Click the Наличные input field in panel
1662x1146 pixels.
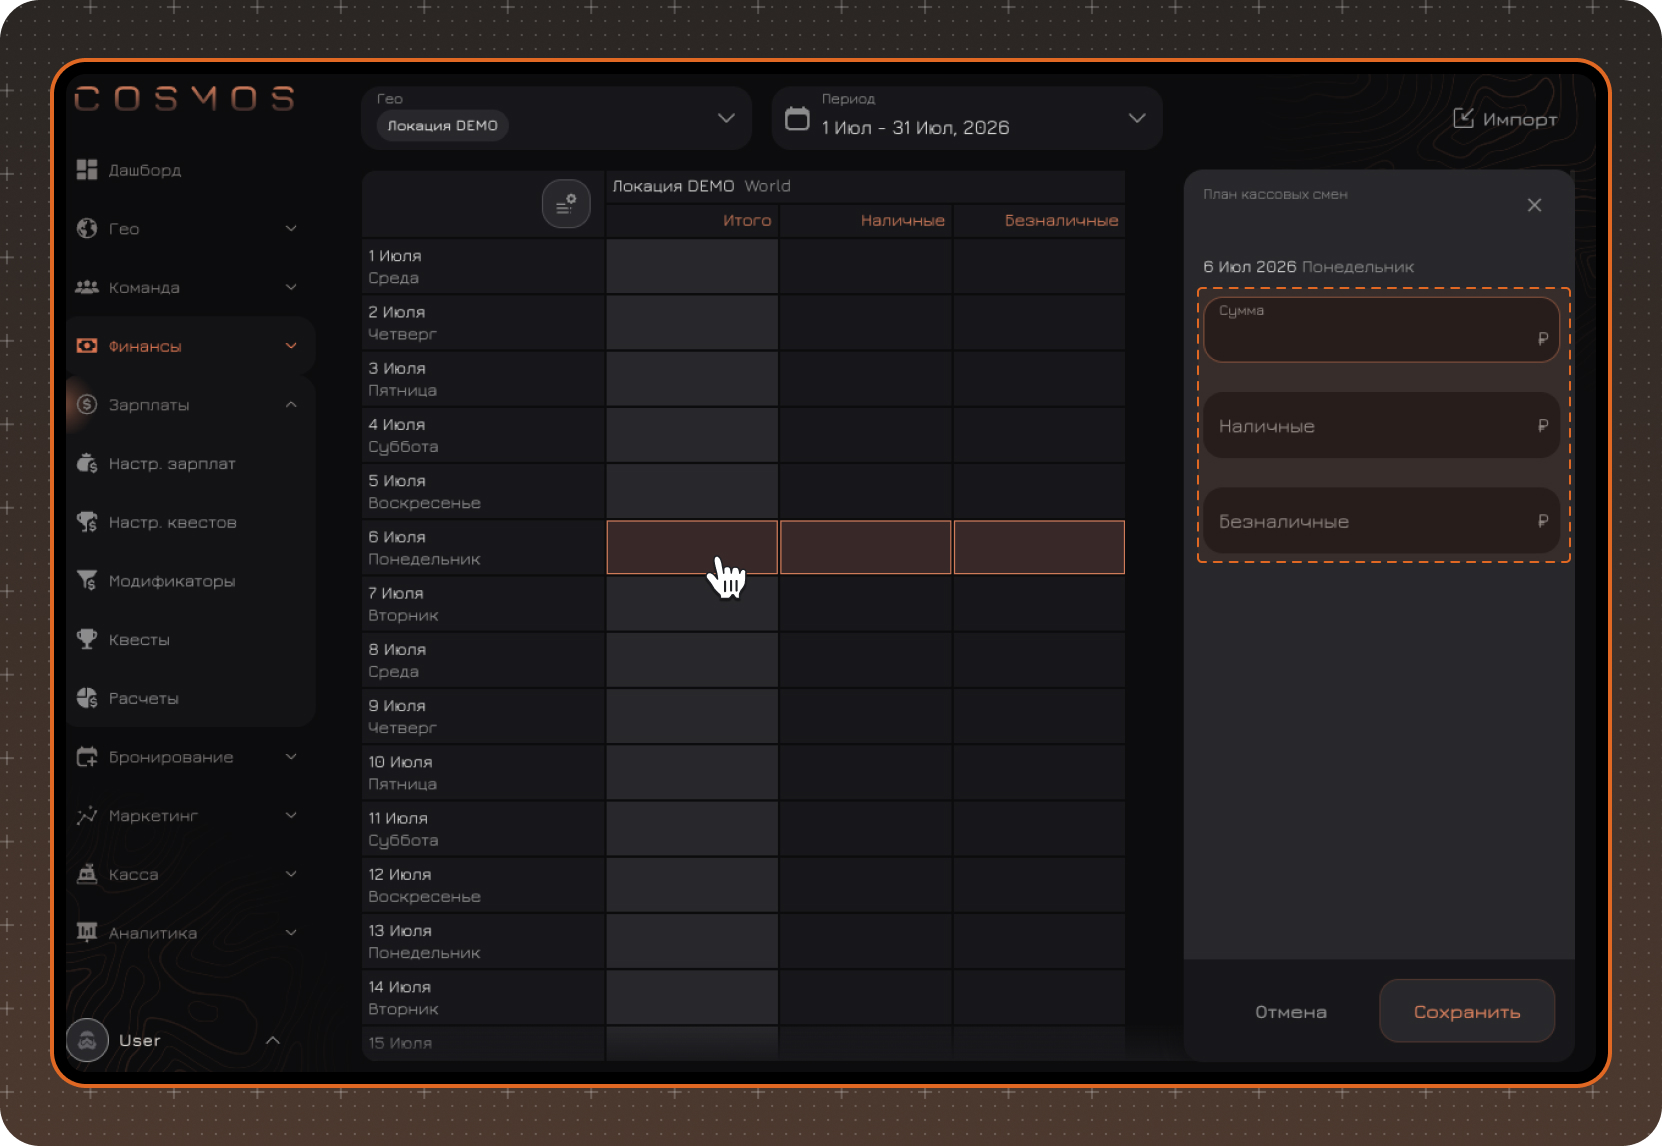point(1382,425)
